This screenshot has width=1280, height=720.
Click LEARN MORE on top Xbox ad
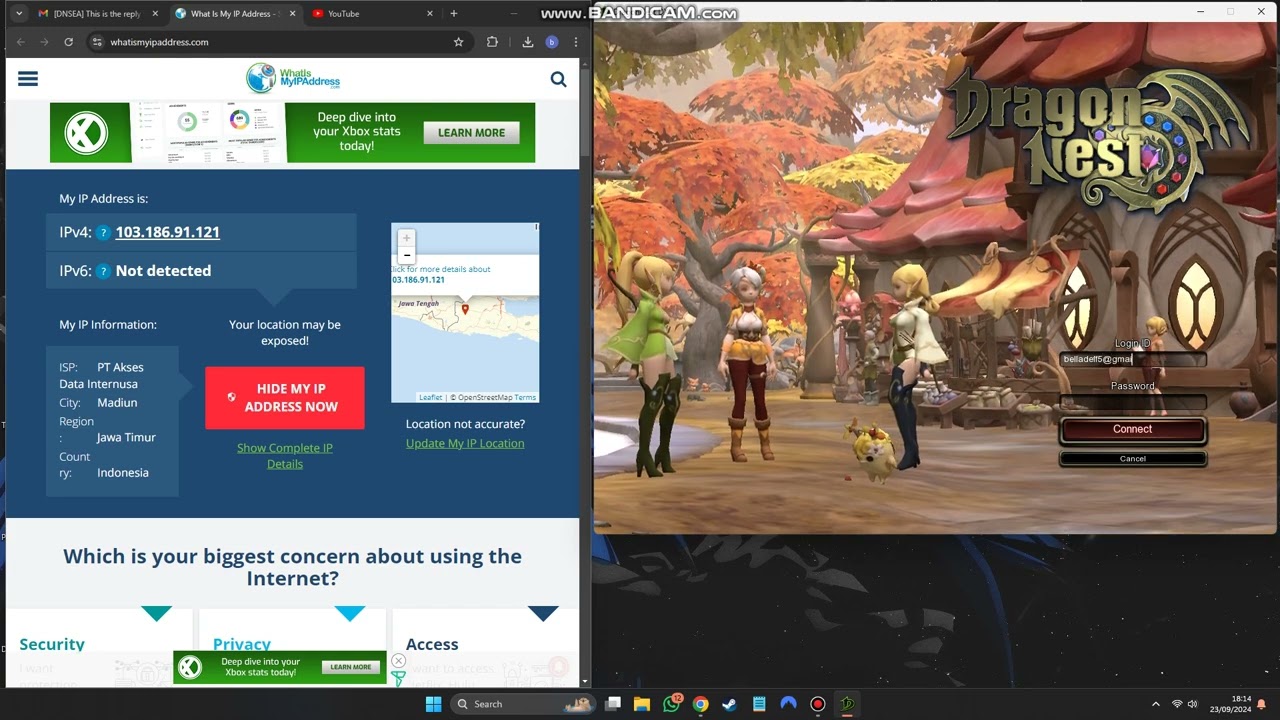click(x=471, y=132)
